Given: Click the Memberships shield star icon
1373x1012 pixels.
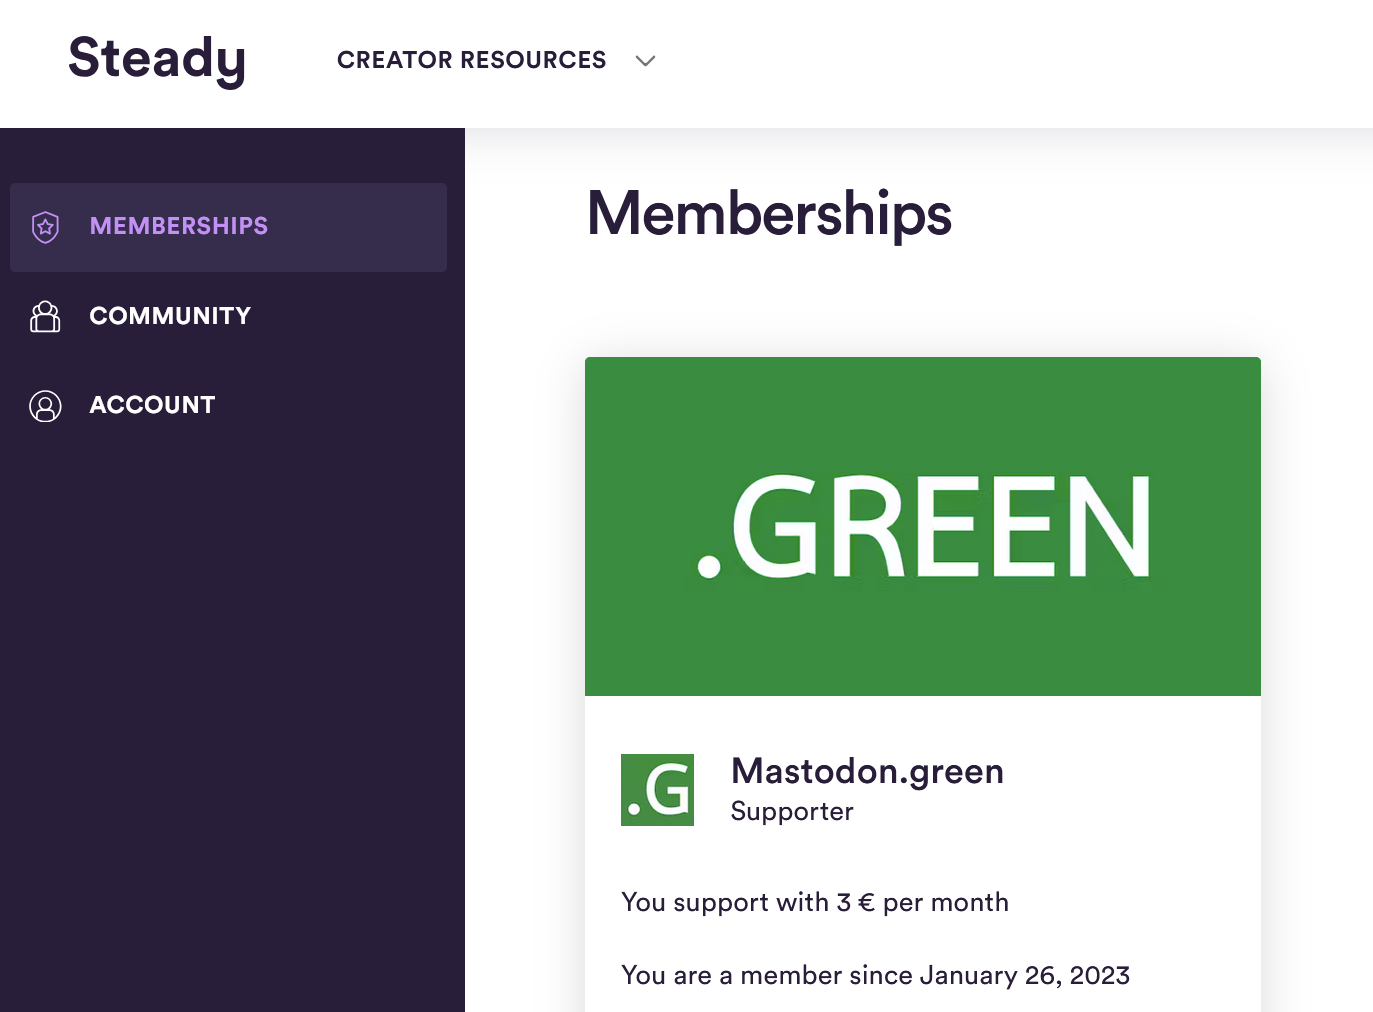Looking at the screenshot, I should [45, 227].
